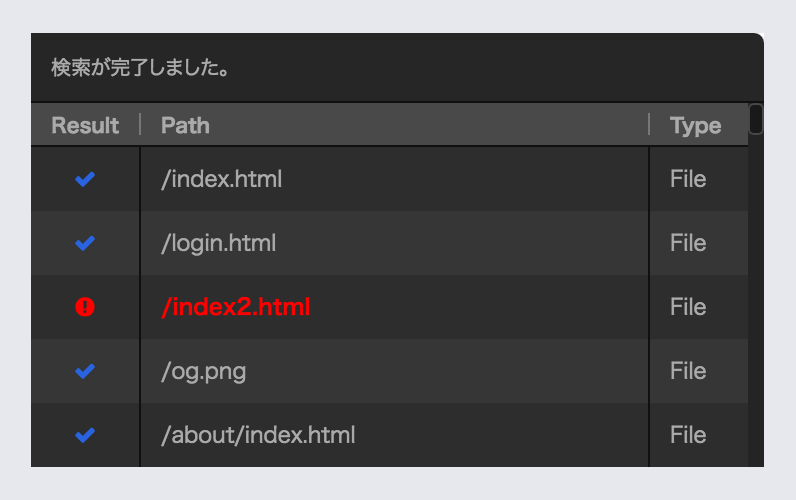Click the File type cell for /index.html
Viewport: 796px width, 500px height.
tap(688, 179)
